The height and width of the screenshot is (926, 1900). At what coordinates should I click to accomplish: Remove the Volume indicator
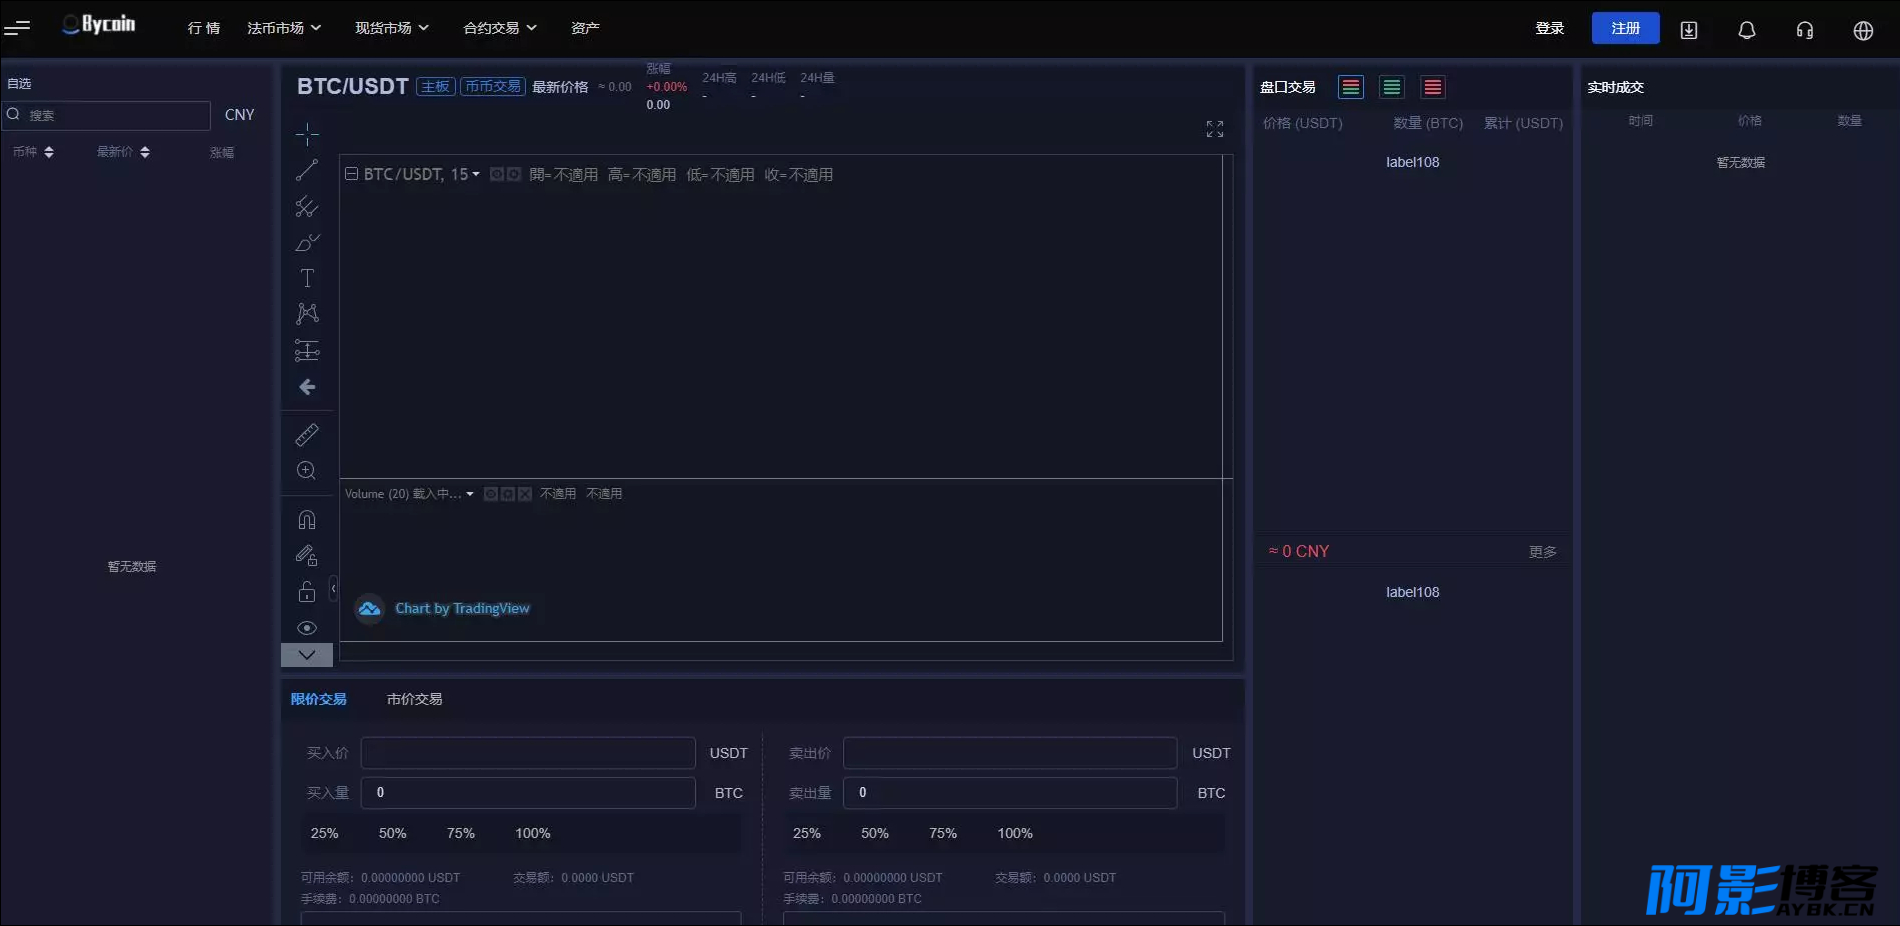tap(525, 494)
